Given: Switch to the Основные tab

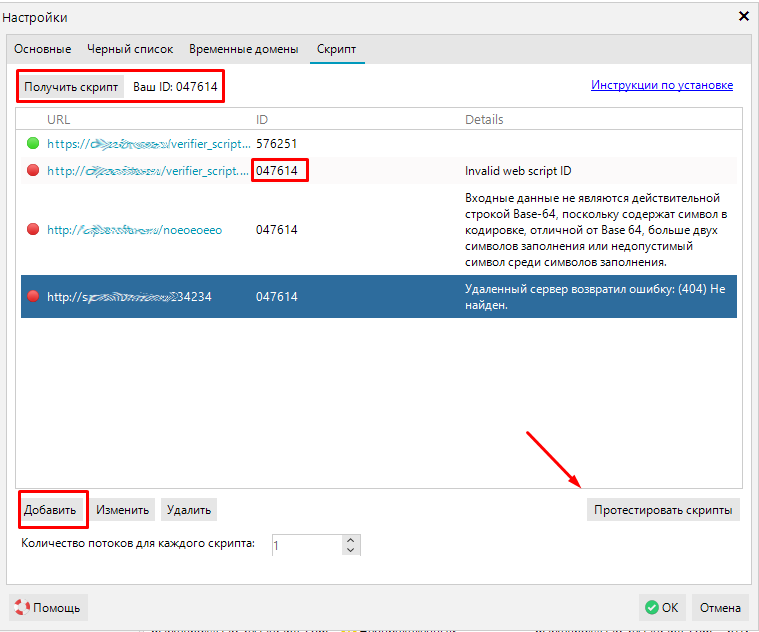Looking at the screenshot, I should click(x=43, y=49).
